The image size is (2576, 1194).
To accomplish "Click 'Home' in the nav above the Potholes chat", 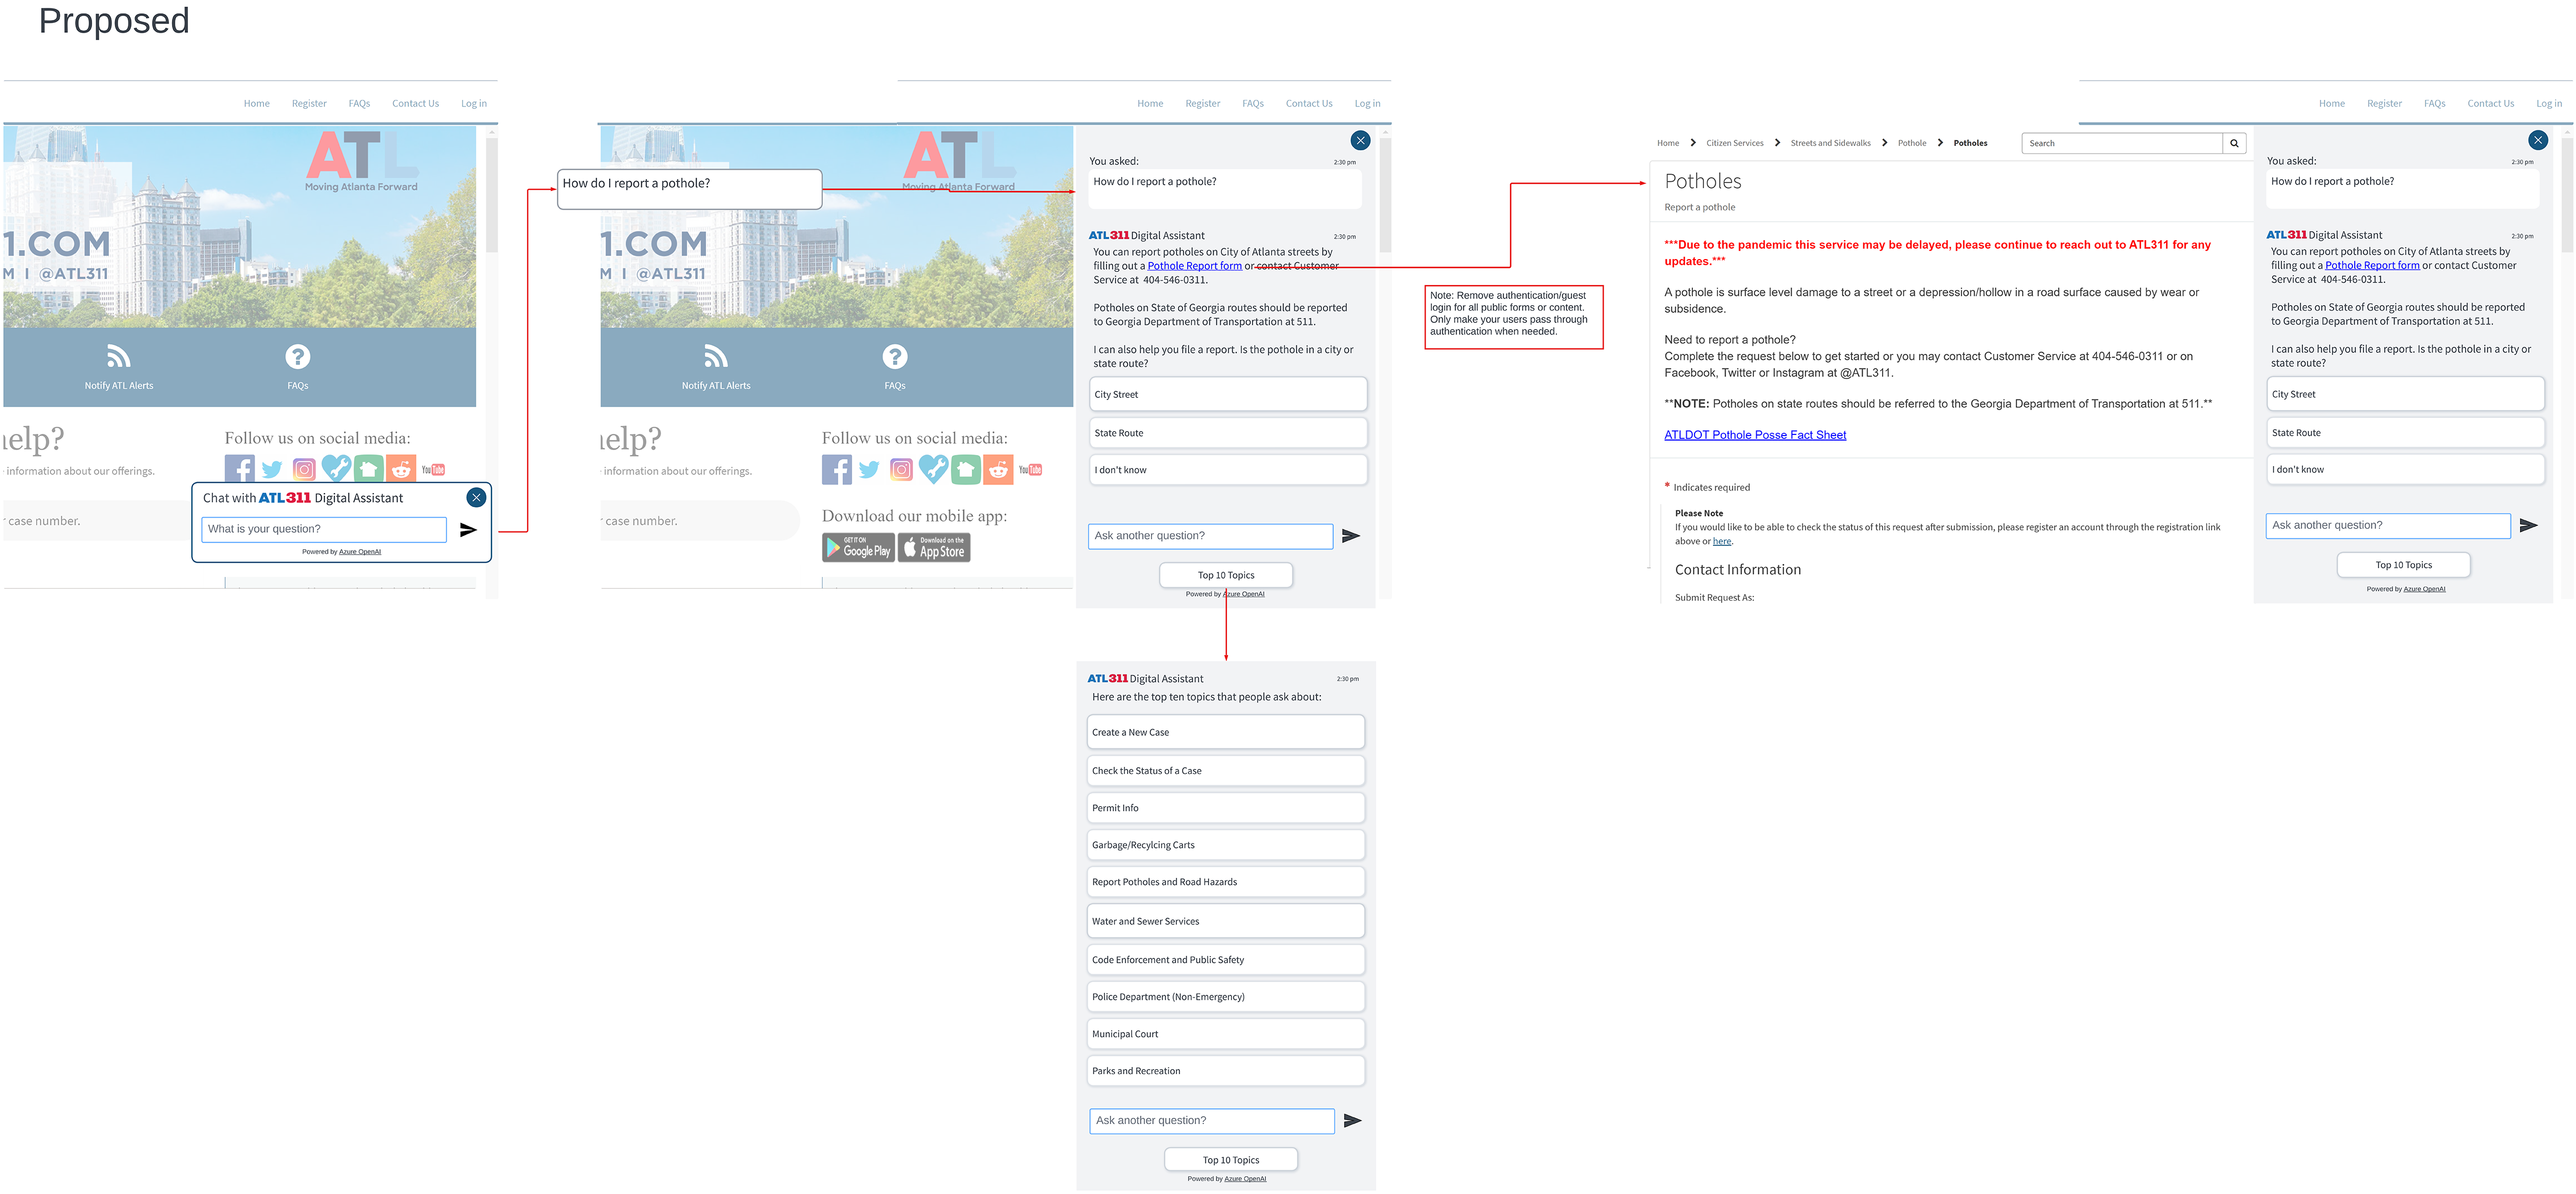I will point(2331,103).
